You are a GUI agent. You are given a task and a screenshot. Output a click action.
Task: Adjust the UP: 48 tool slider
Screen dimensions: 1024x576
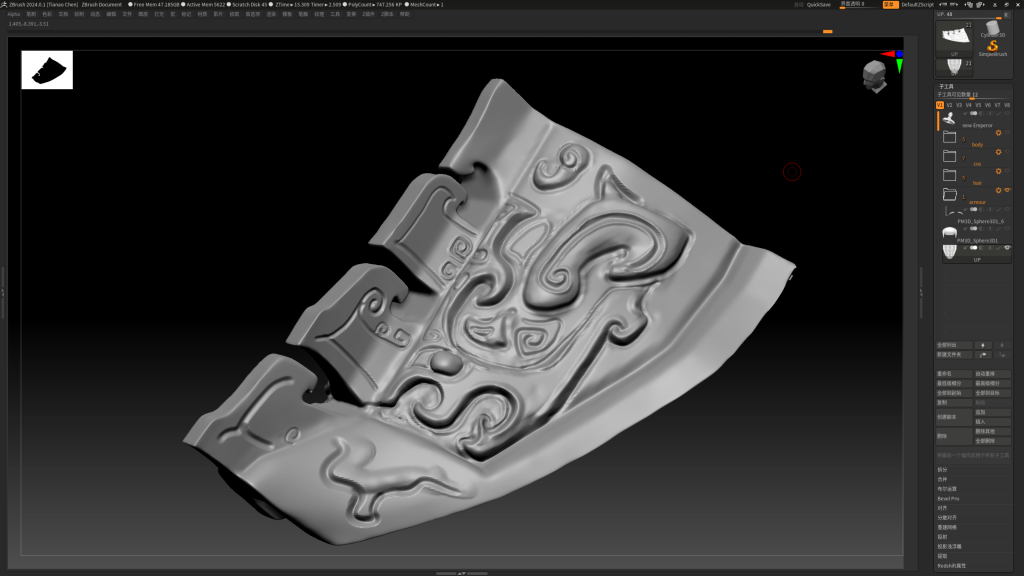pyautogui.click(x=969, y=14)
